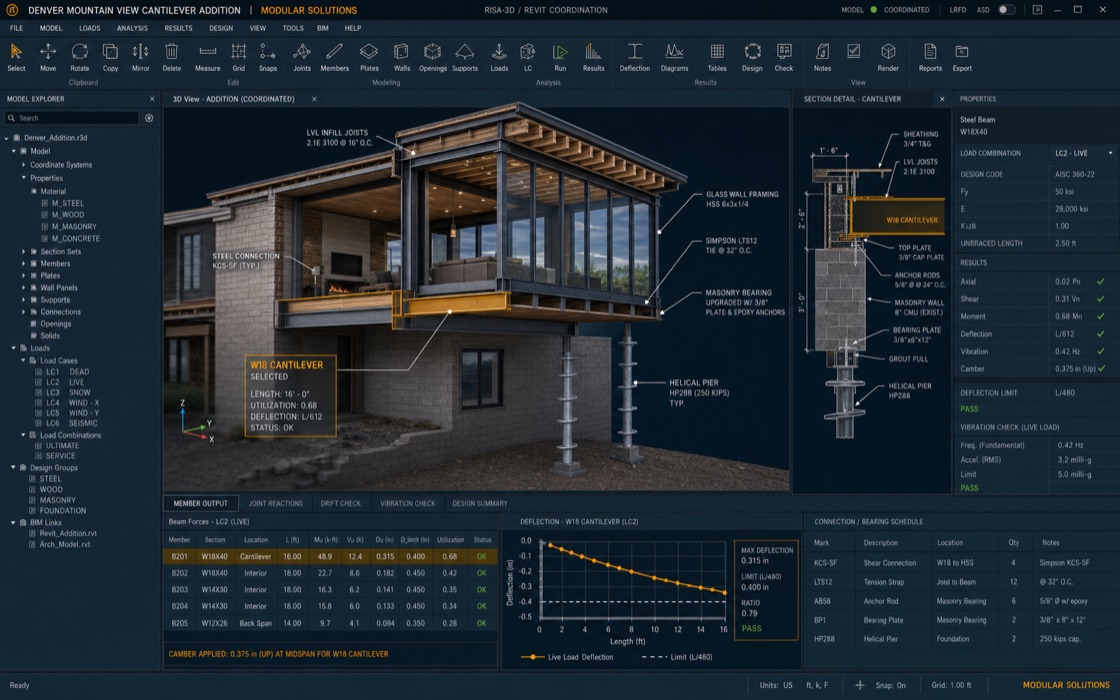The width and height of the screenshot is (1120, 700).
Task: Select the Move tool in toolbar
Action: pos(48,57)
